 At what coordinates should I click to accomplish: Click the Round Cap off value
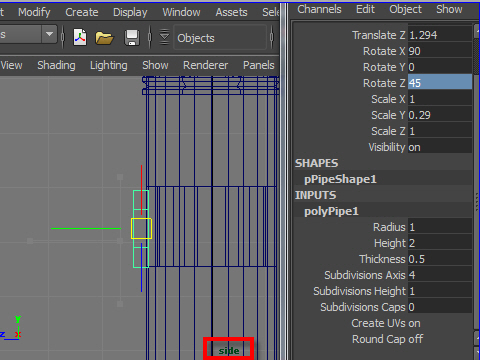click(415, 339)
